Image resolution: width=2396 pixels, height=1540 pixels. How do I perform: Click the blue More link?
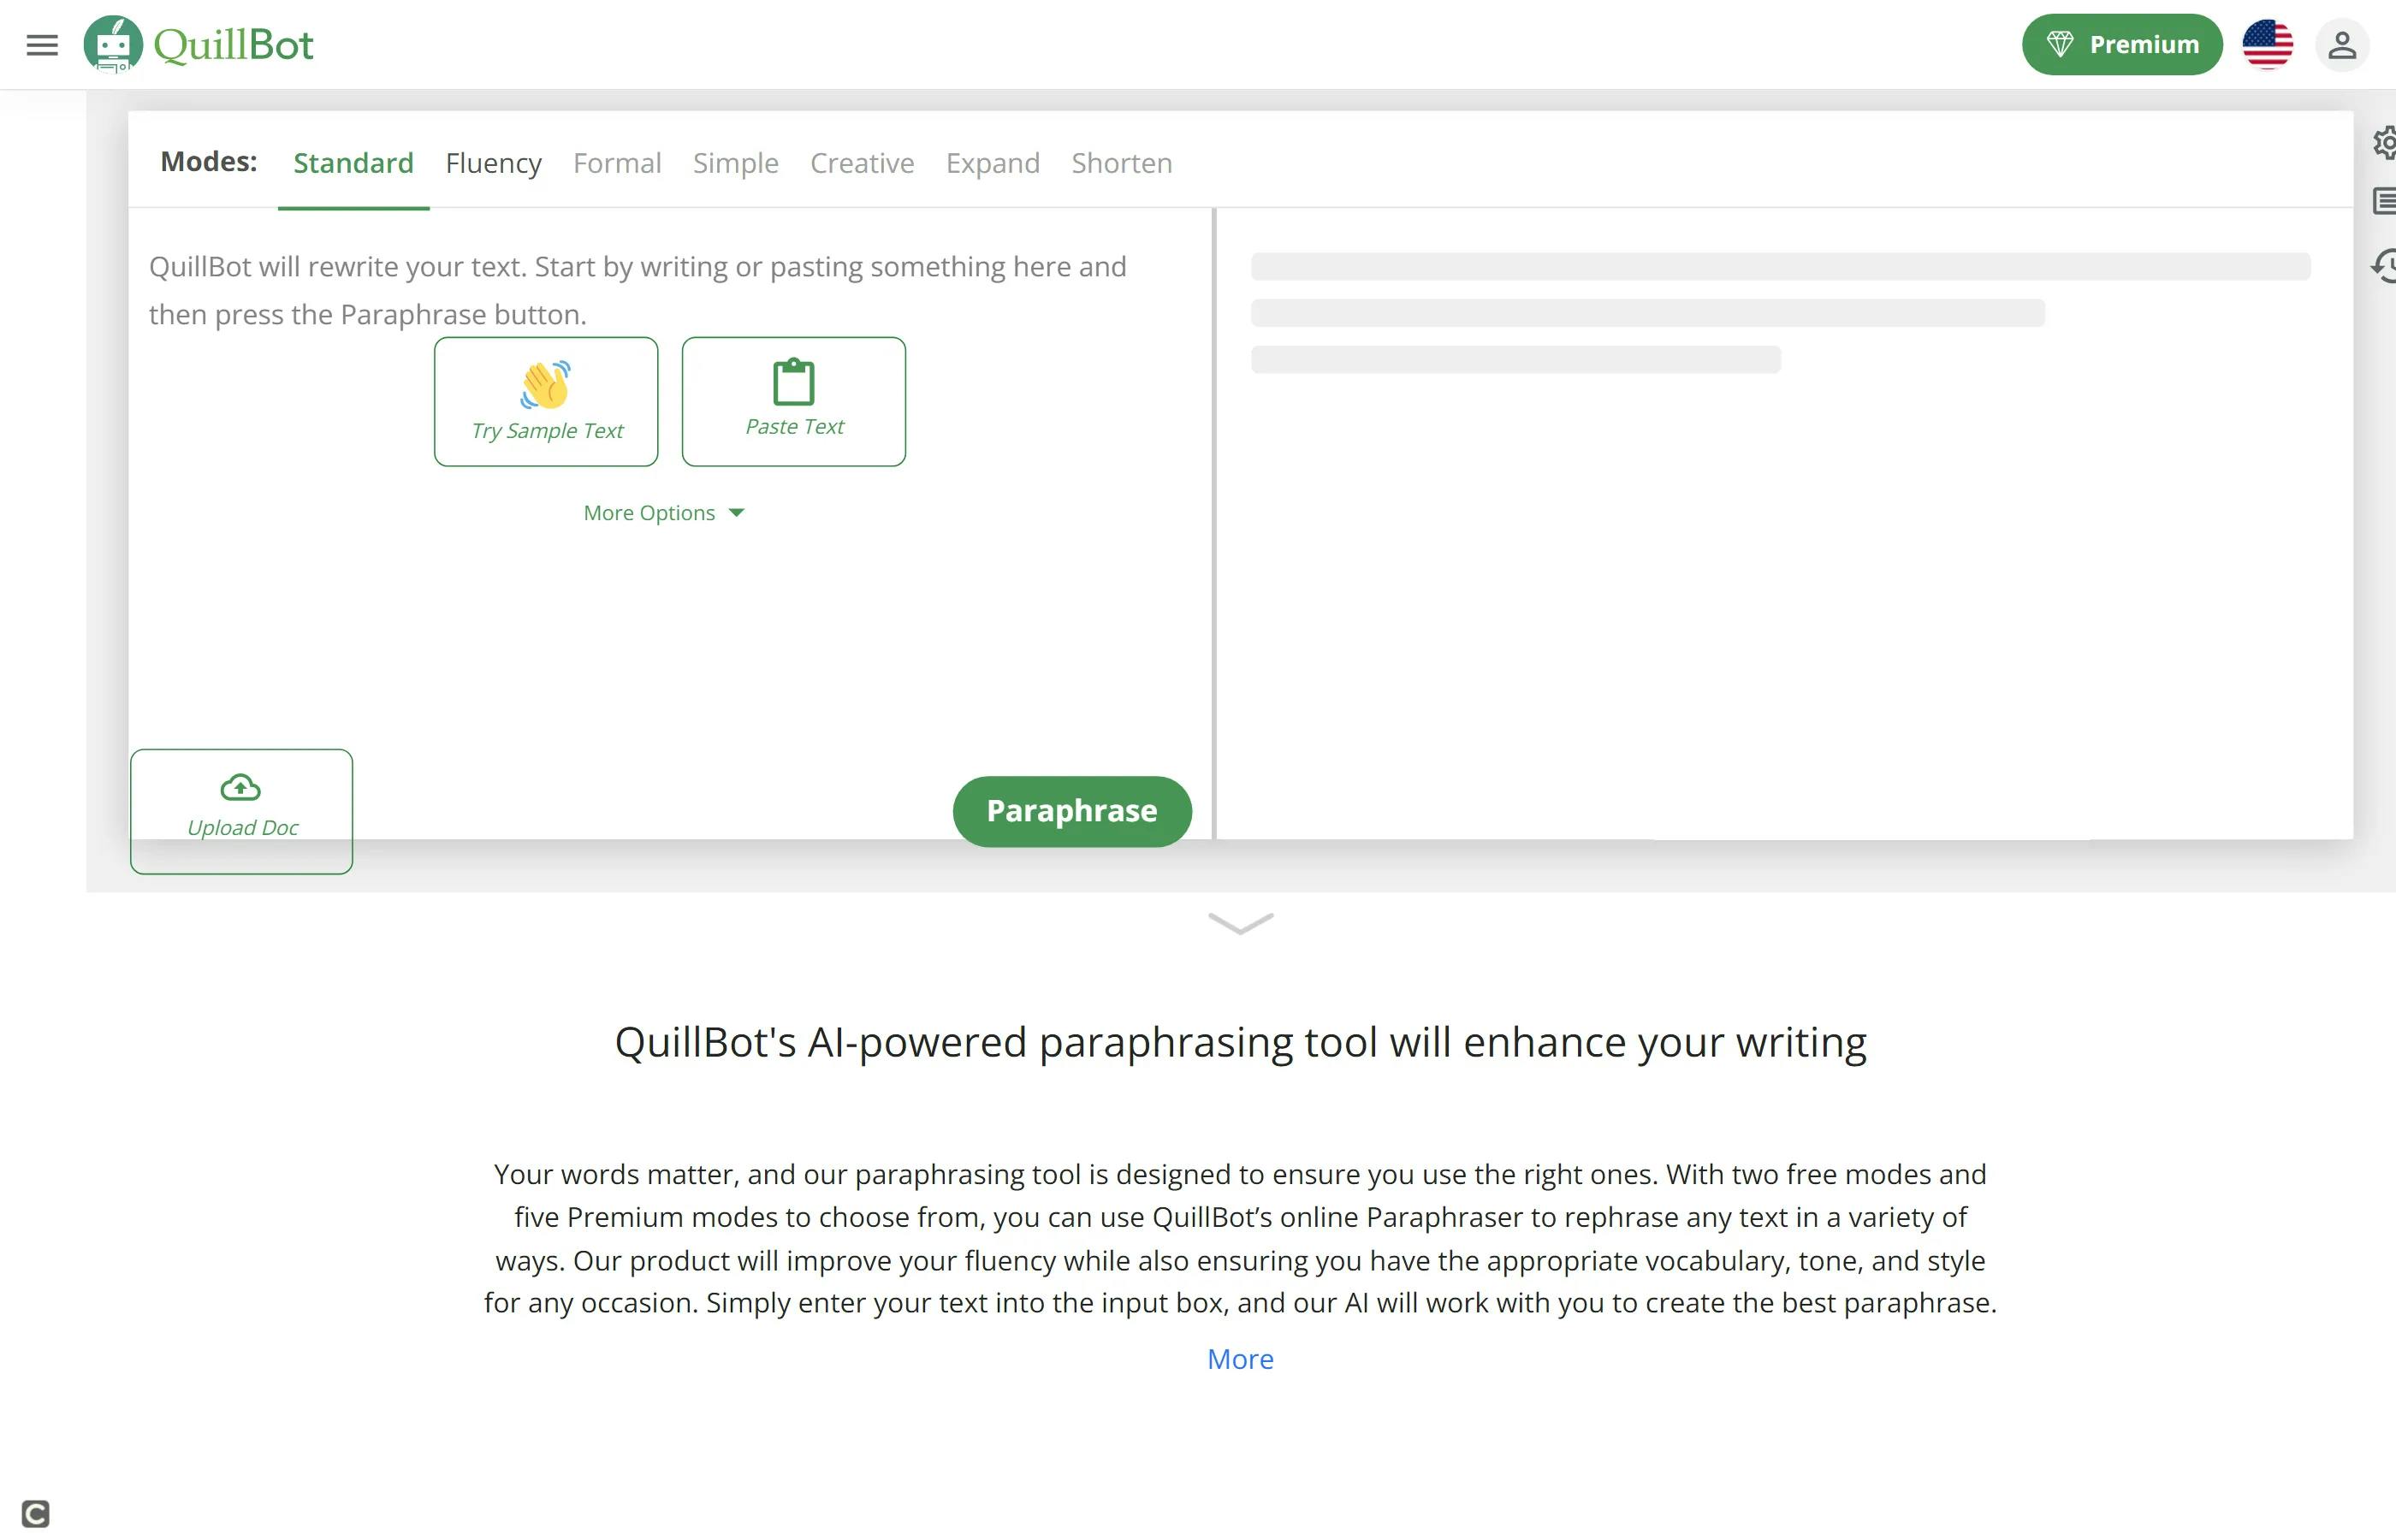[x=1240, y=1359]
